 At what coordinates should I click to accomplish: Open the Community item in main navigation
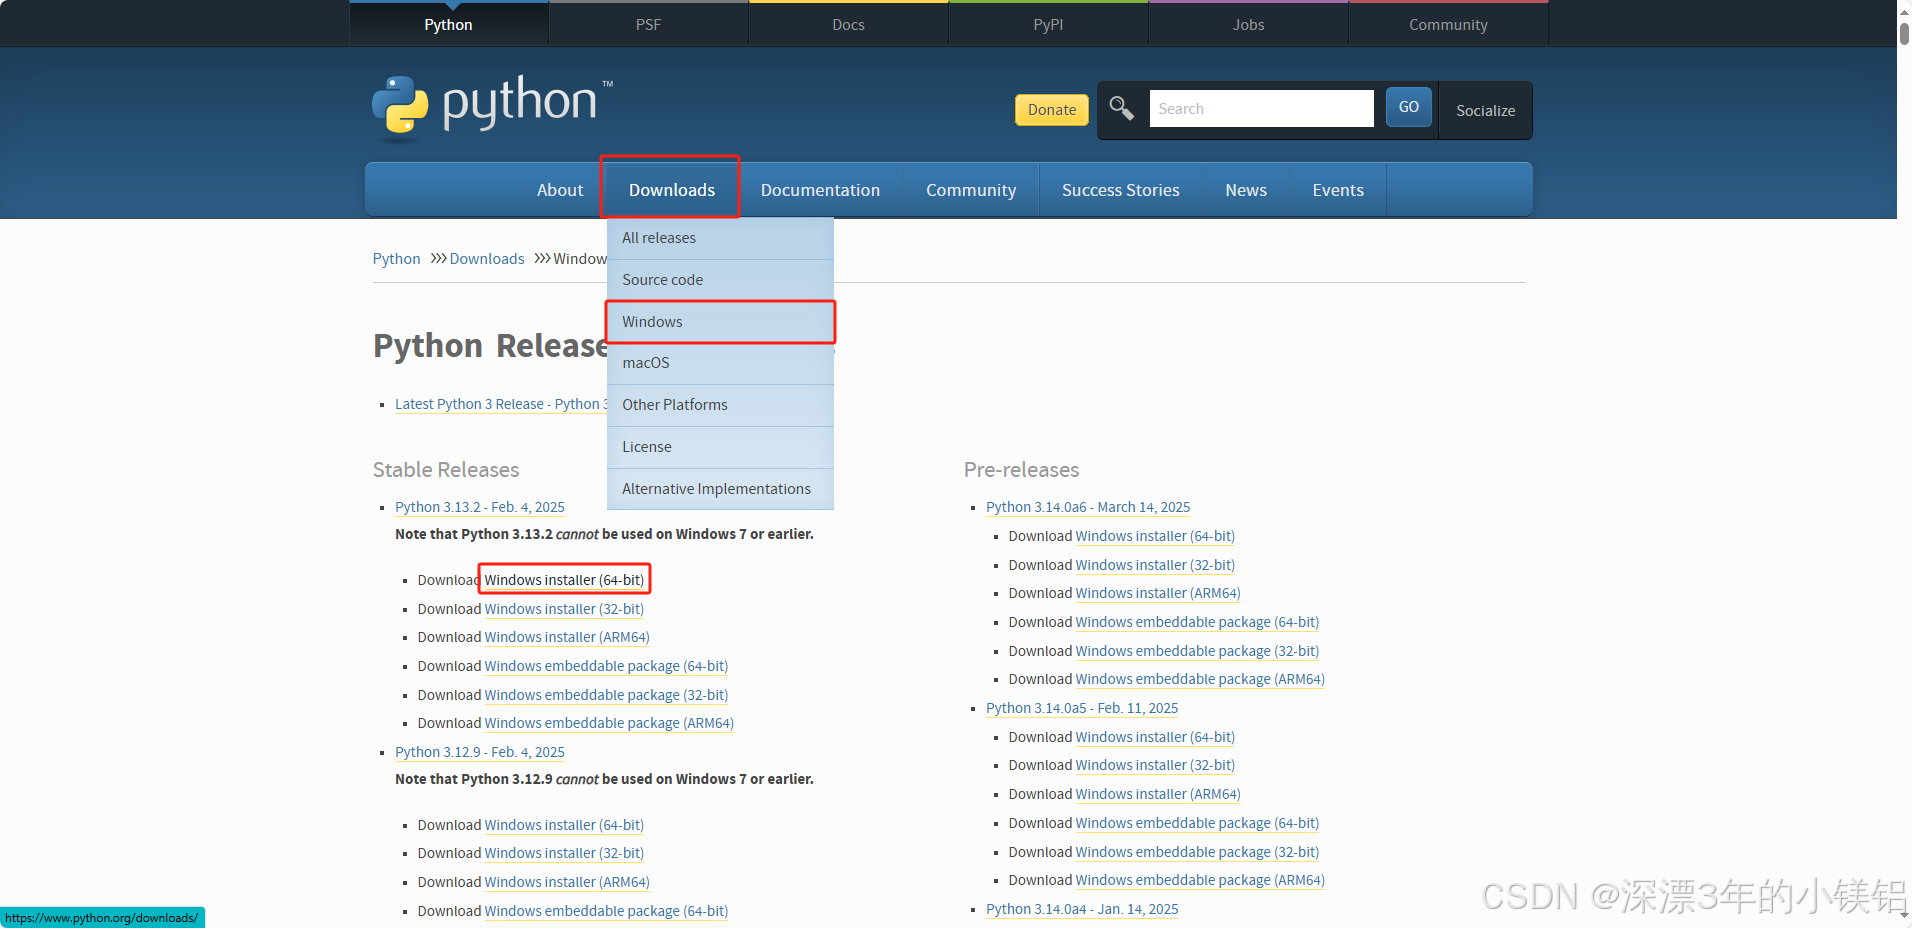pyautogui.click(x=971, y=190)
